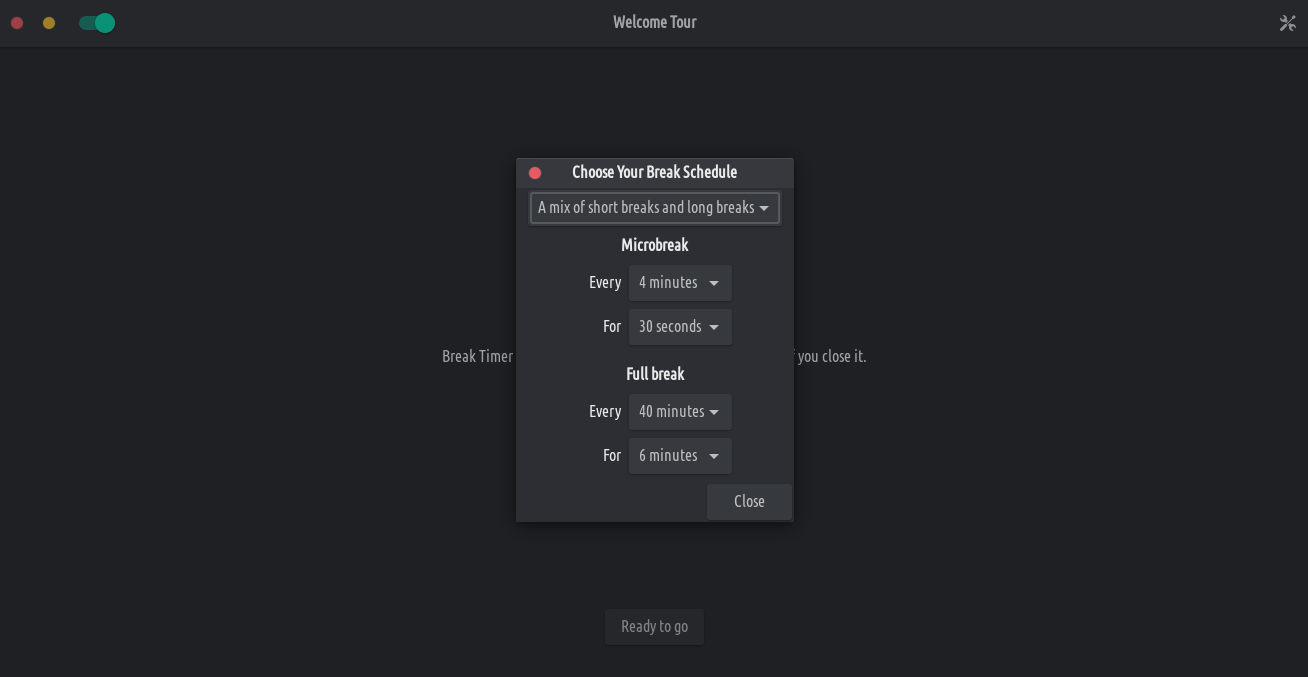This screenshot has height=677, width=1308.
Task: Click the 'For' label under Full break
Action: [612, 456]
